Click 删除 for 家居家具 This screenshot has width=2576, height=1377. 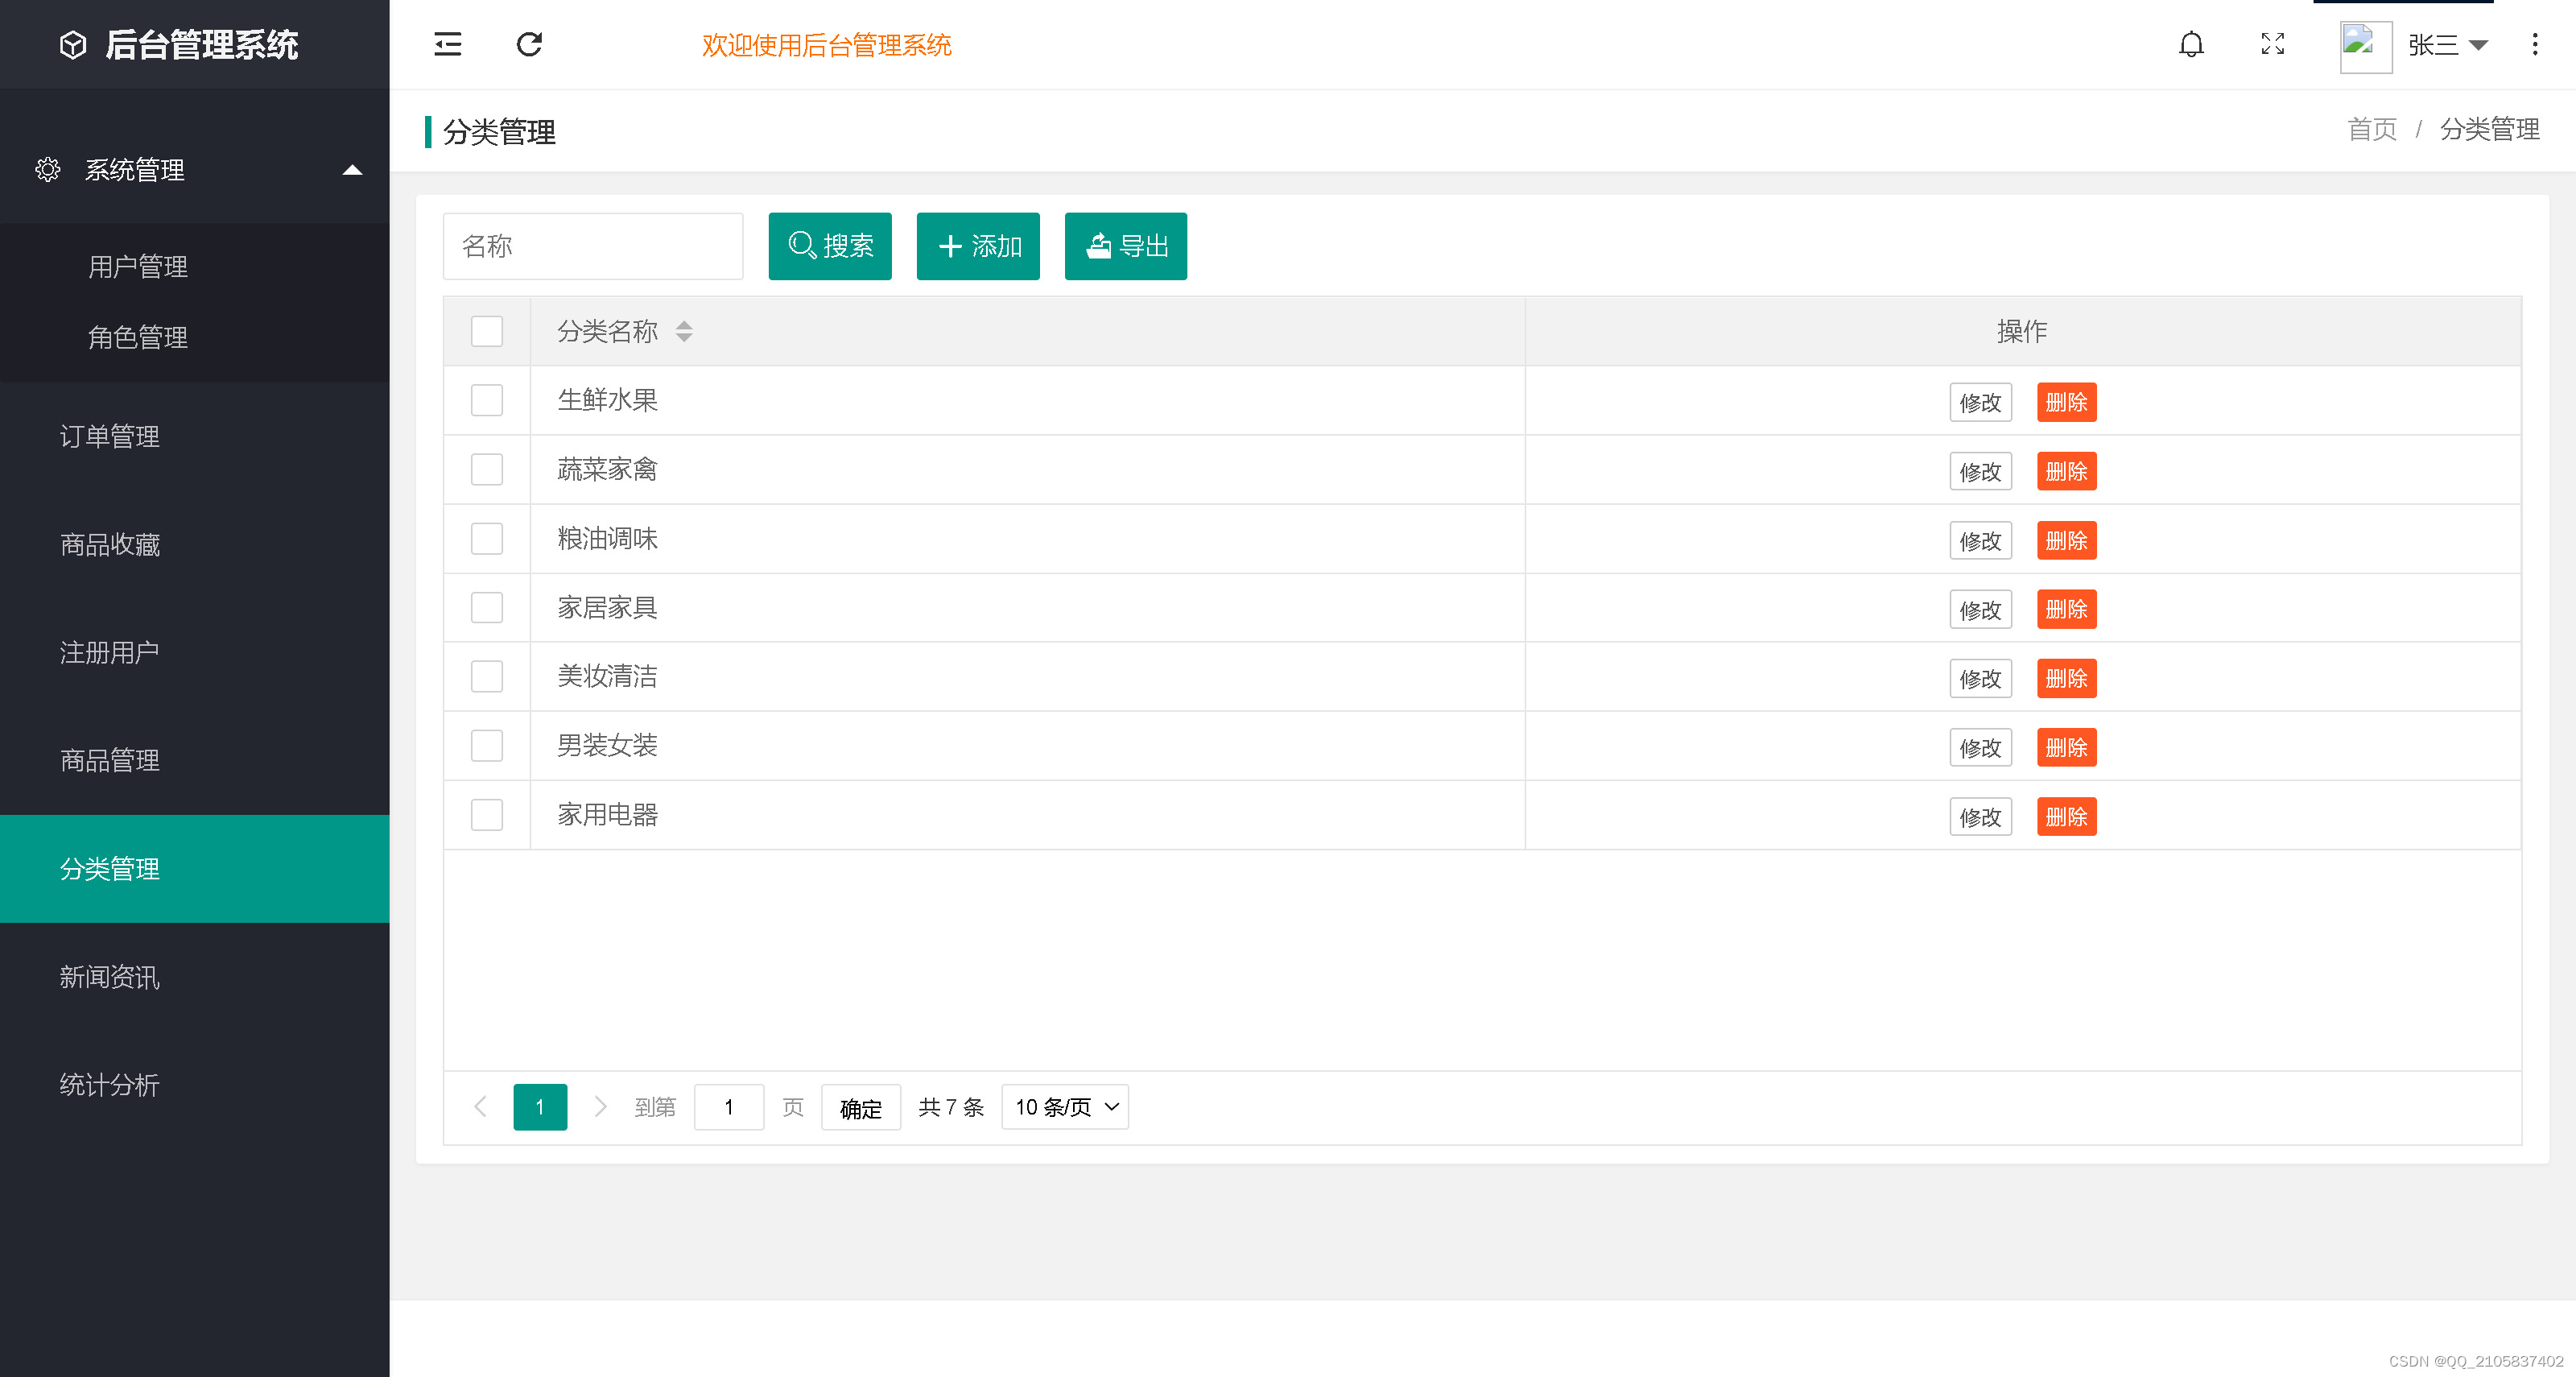(2067, 609)
